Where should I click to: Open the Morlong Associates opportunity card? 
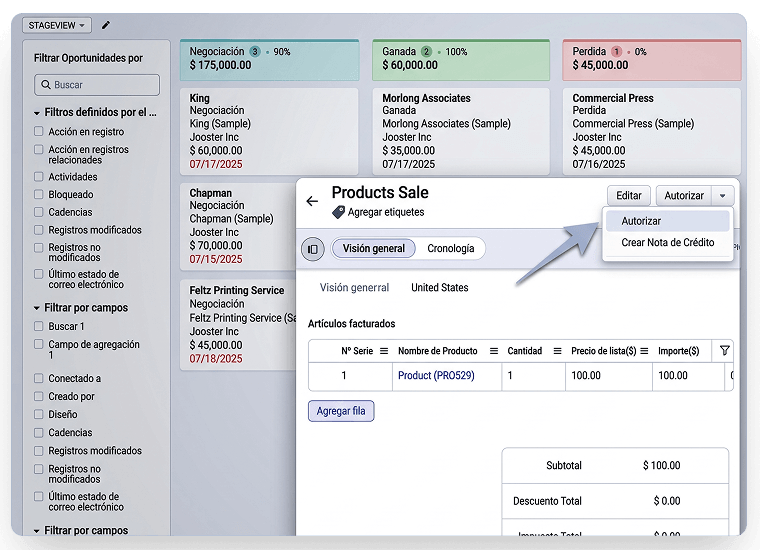461,131
